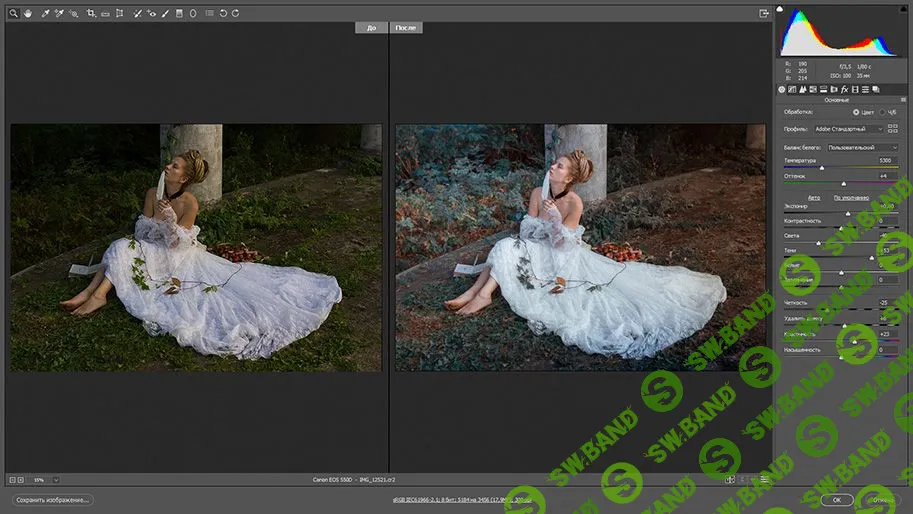Browse profiles grid icon

click(893, 129)
